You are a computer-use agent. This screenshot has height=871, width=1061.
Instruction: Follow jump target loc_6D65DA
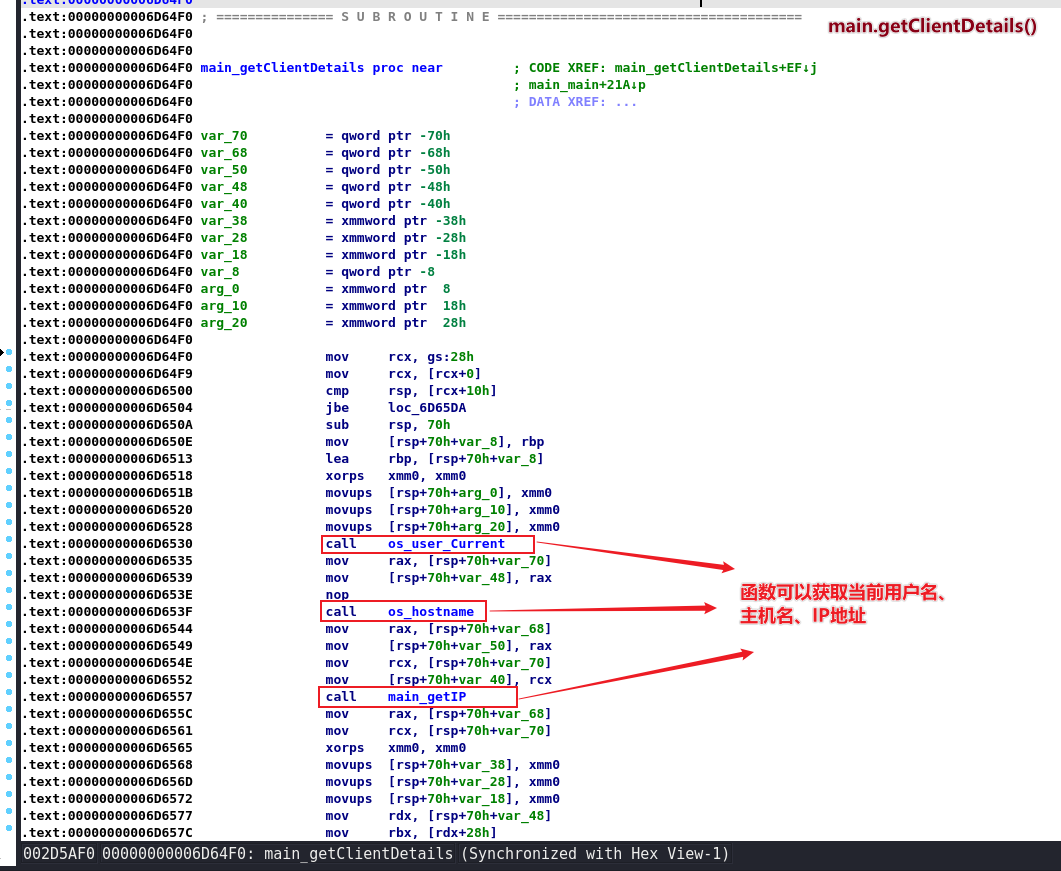coord(427,408)
